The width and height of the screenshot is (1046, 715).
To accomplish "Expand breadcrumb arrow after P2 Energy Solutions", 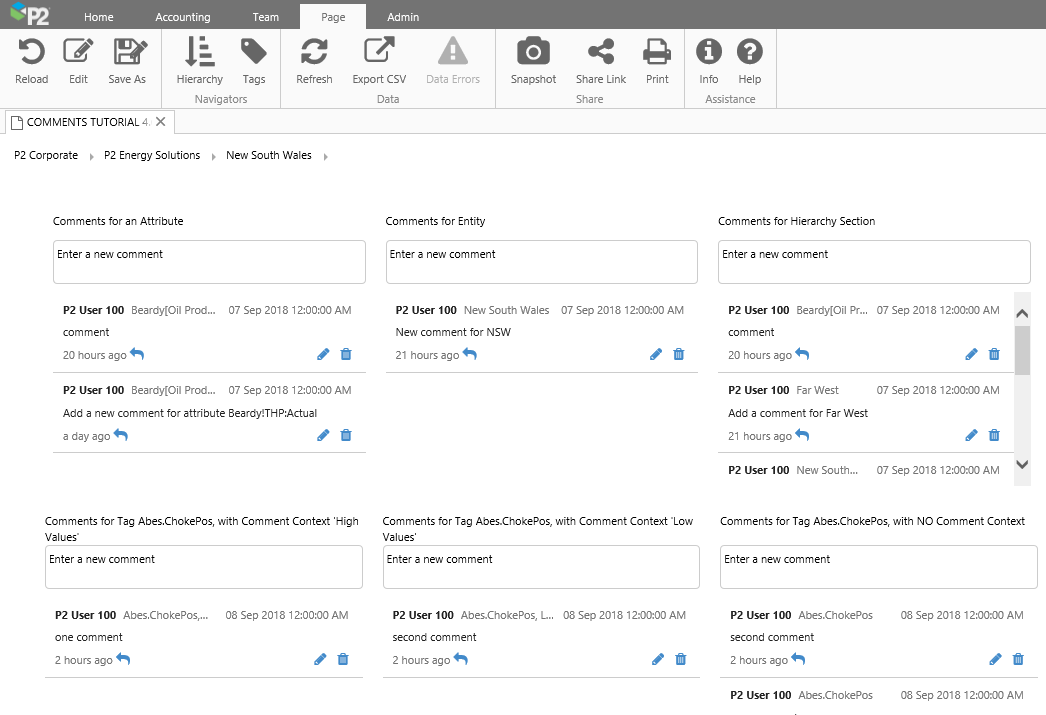I will pyautogui.click(x=213, y=157).
